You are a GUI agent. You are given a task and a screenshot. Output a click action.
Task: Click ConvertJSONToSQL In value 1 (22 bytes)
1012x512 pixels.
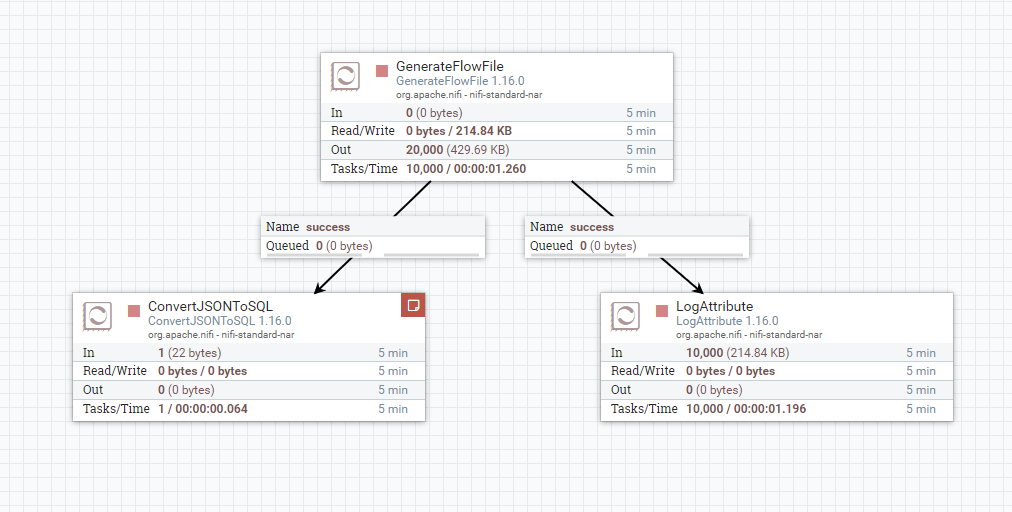190,353
